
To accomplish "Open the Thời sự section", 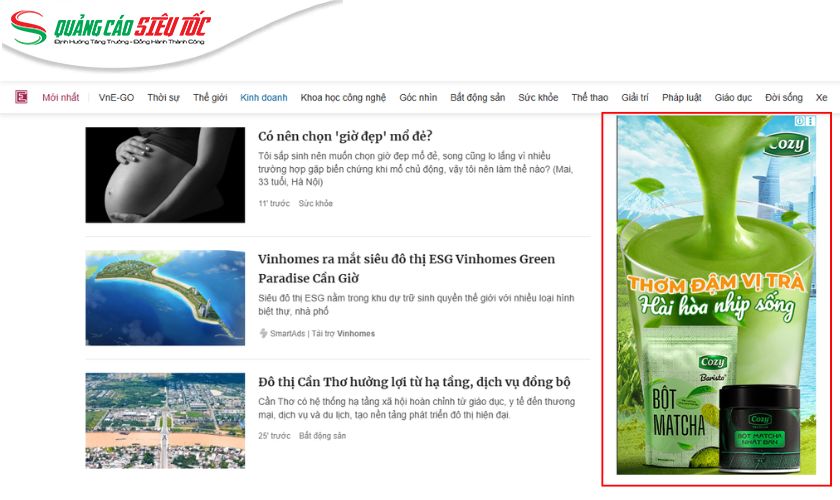I will [163, 98].
